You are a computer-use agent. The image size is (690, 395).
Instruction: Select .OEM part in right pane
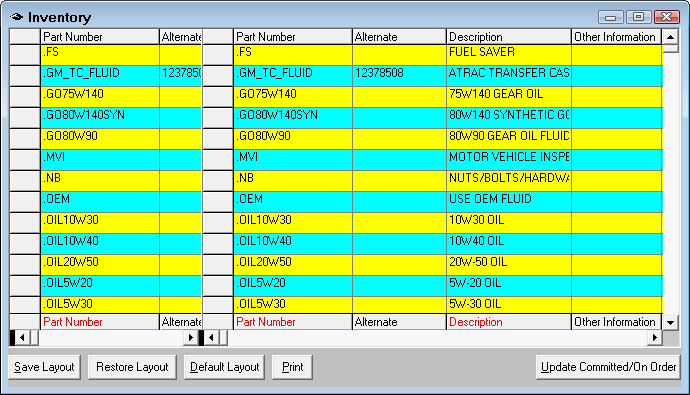point(293,202)
